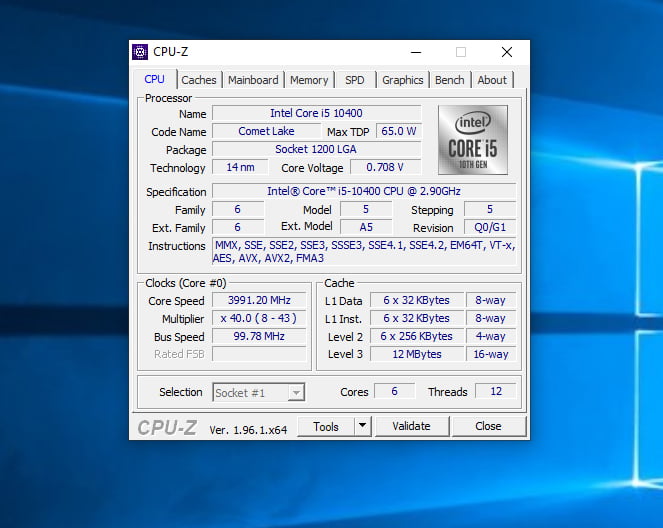Click the Ext. Family value '6'
This screenshot has height=528, width=663.
[238, 227]
